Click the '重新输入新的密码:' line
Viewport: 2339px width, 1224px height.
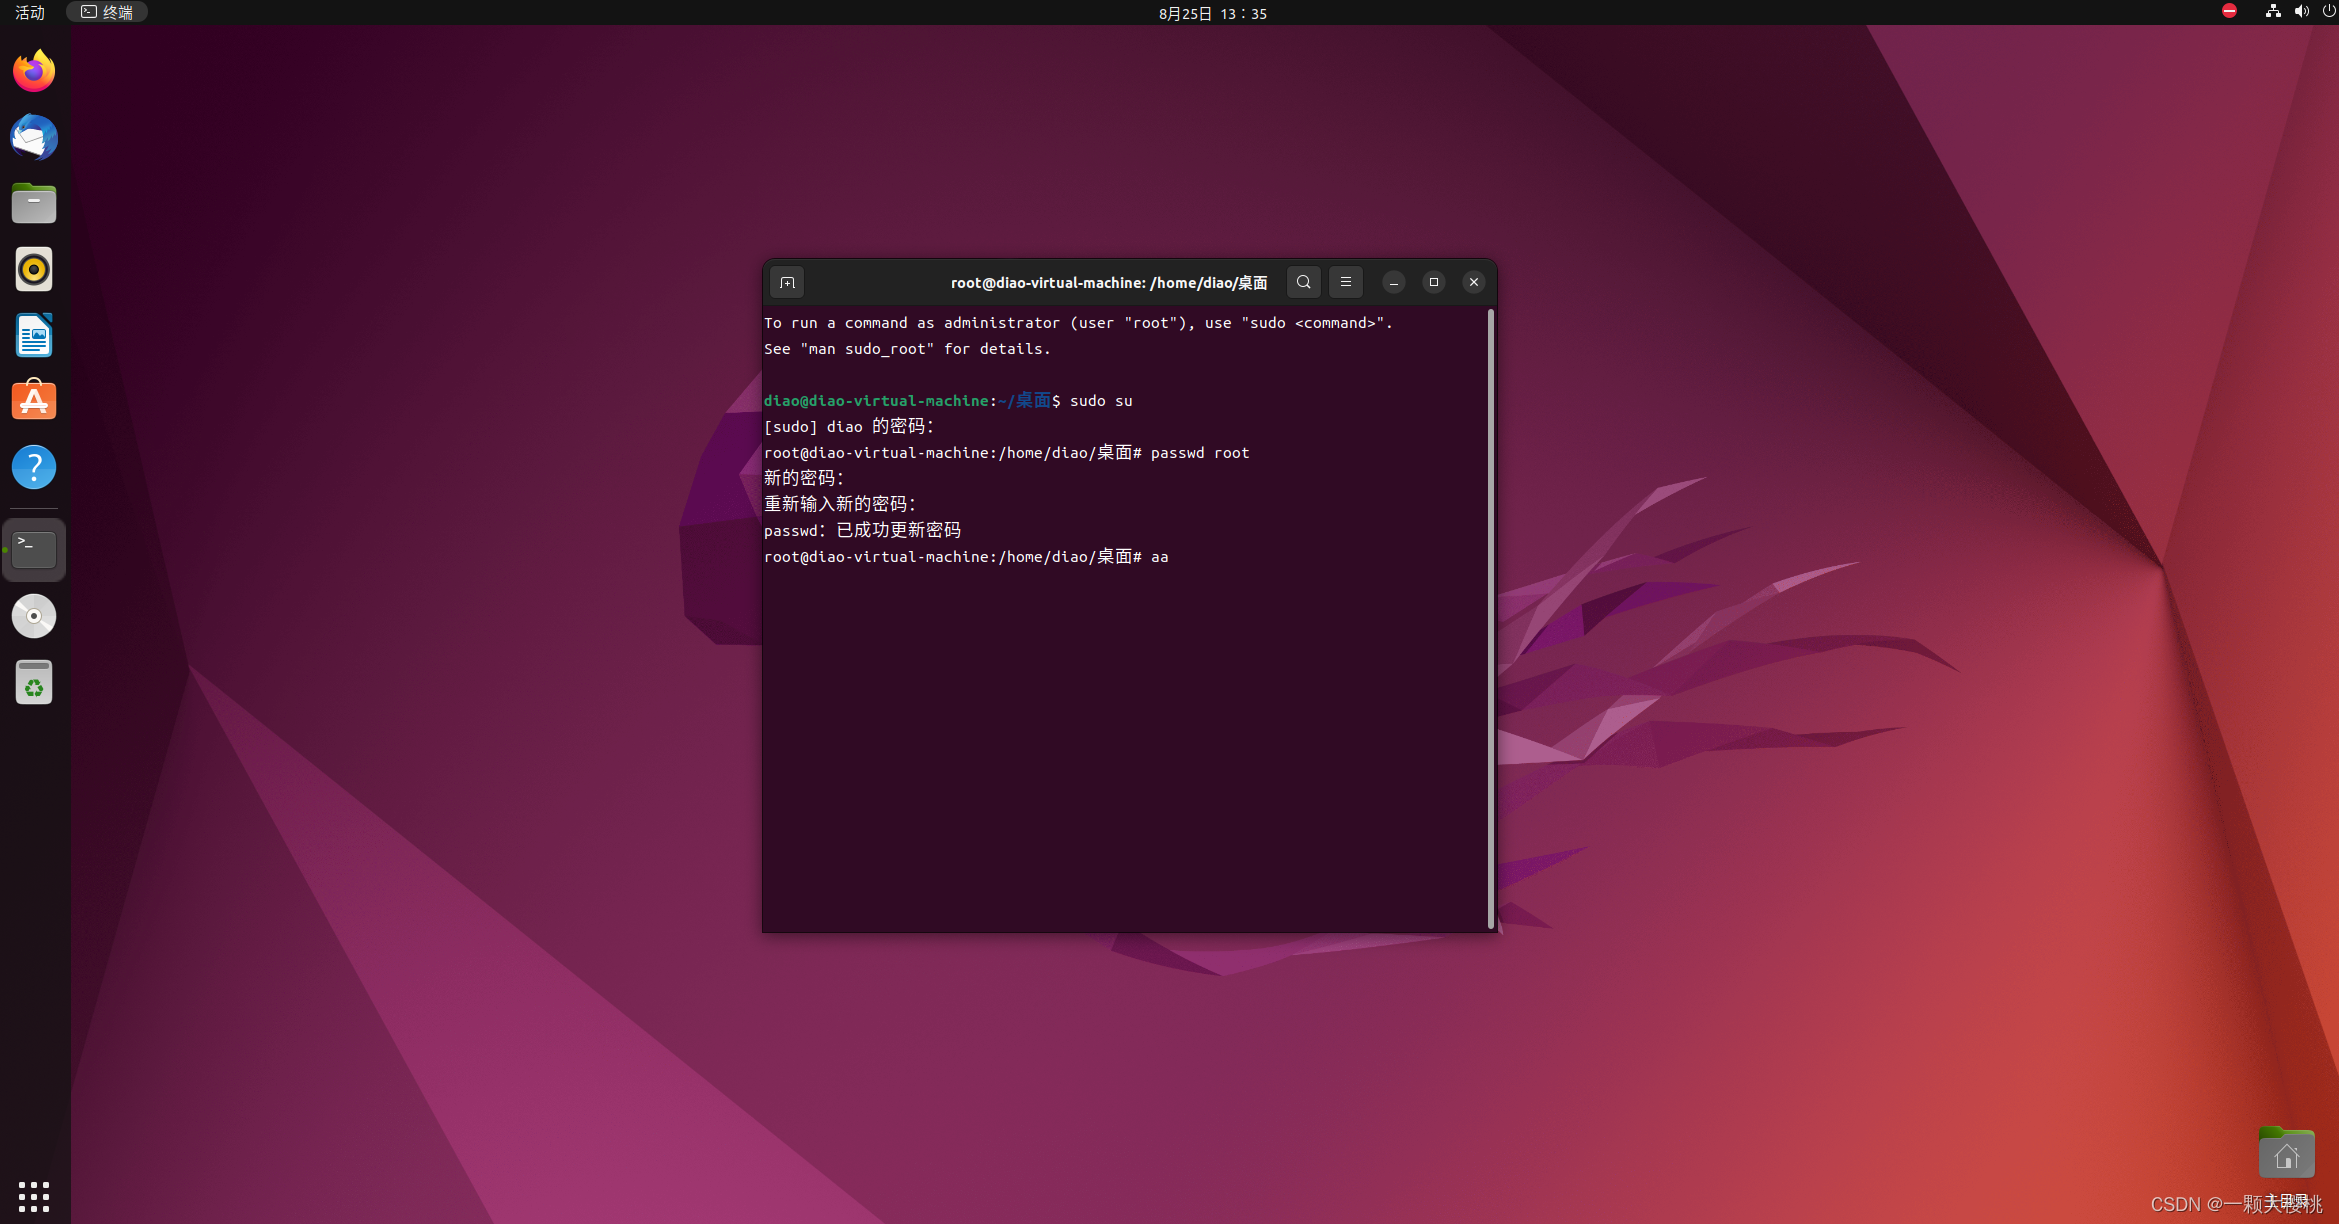pyautogui.click(x=840, y=504)
